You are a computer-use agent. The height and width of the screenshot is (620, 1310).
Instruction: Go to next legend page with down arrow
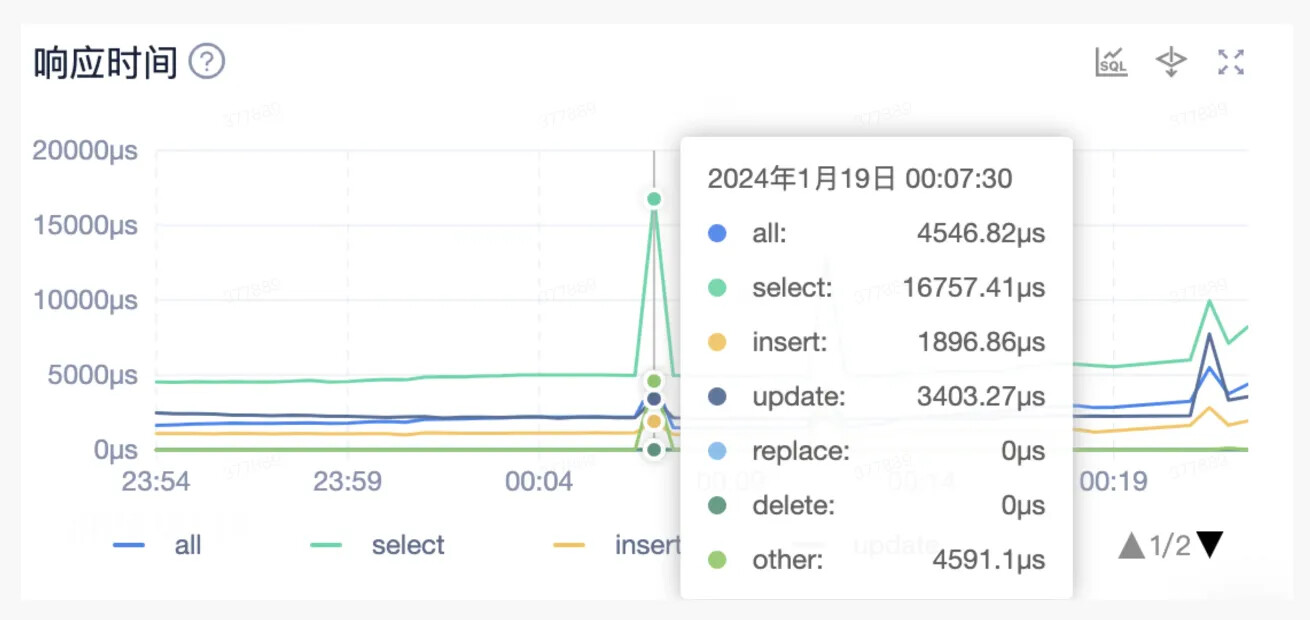click(x=1210, y=545)
